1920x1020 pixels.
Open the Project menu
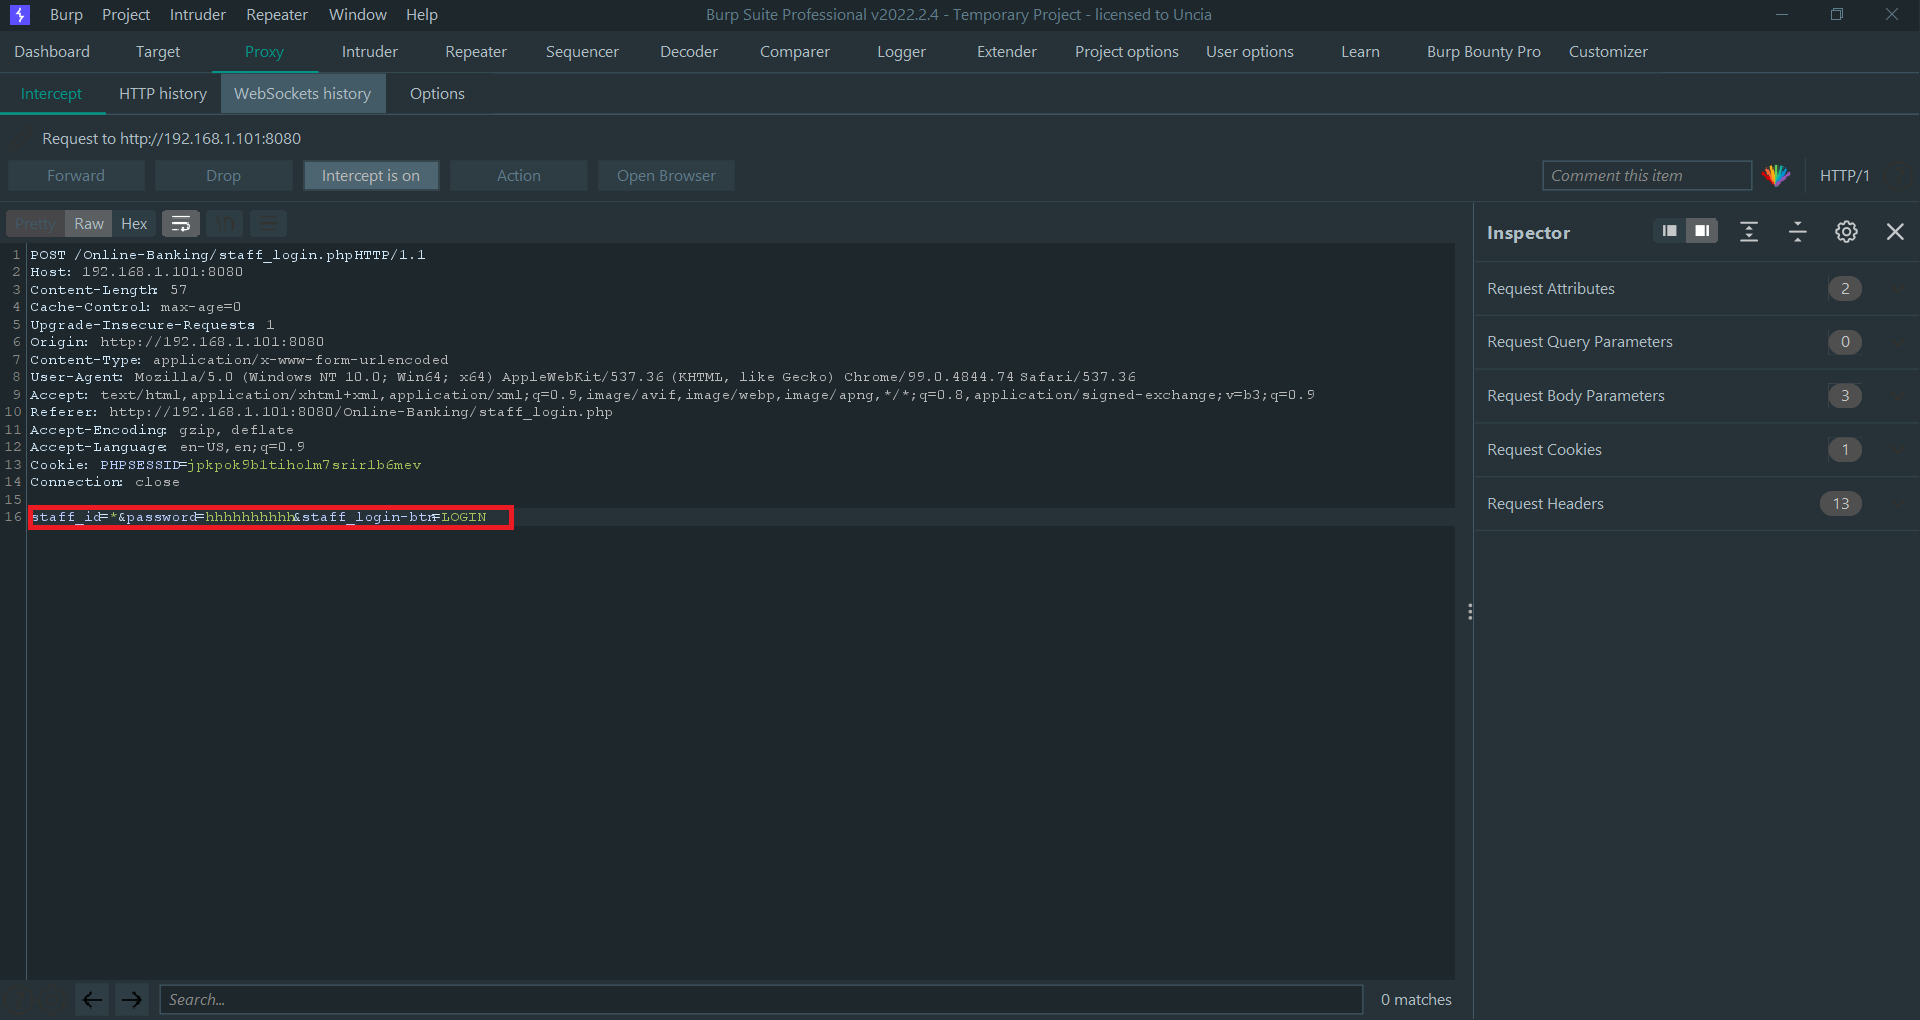pos(126,15)
